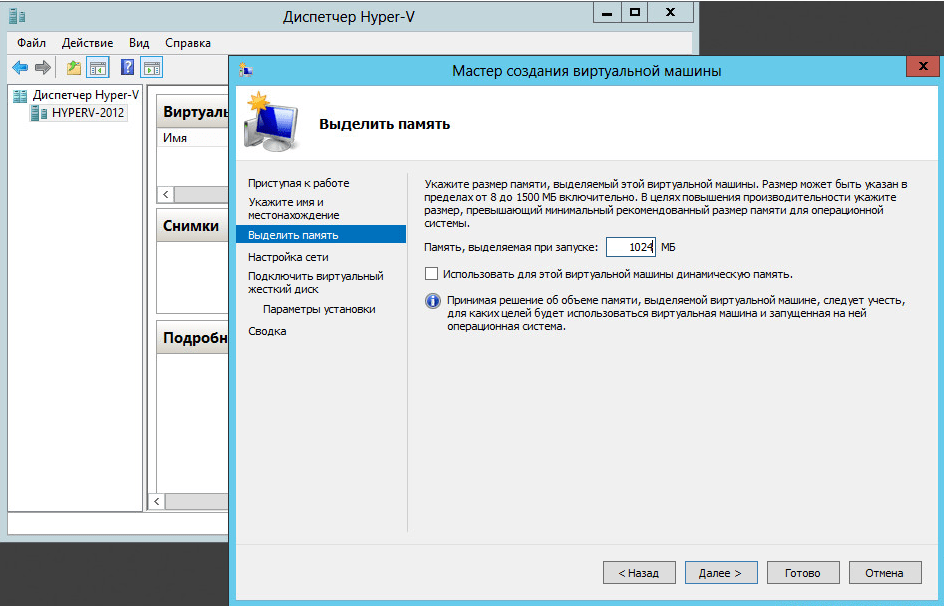Toggle the action pane toolbar icon
The image size is (944, 606).
(x=152, y=67)
